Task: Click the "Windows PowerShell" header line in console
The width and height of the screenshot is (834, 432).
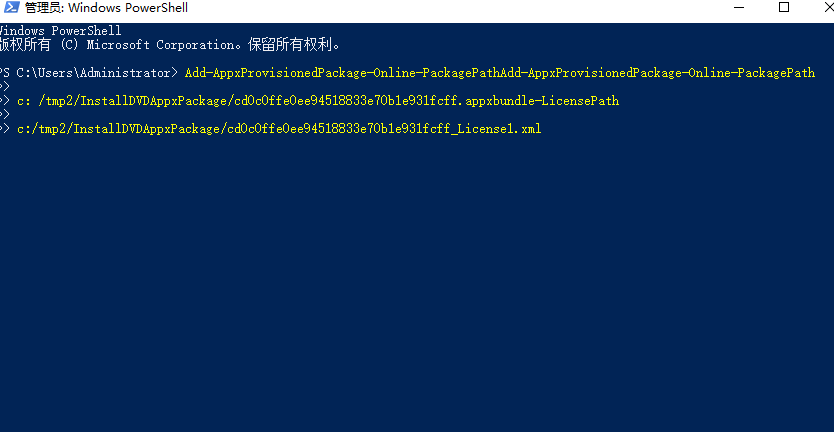Action: click(x=60, y=31)
